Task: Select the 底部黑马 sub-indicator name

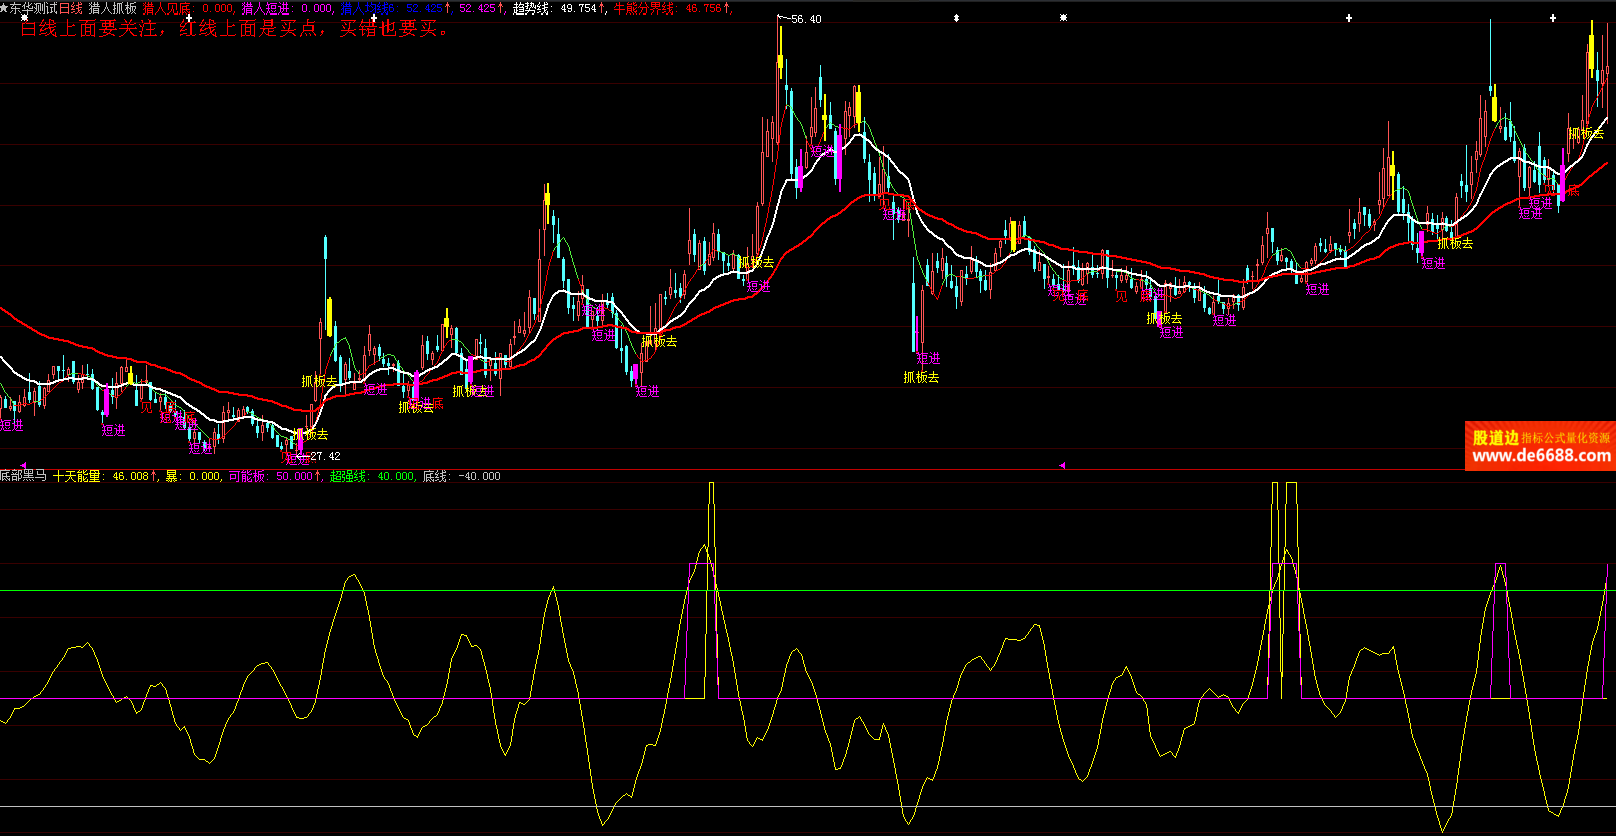Action: point(24,476)
